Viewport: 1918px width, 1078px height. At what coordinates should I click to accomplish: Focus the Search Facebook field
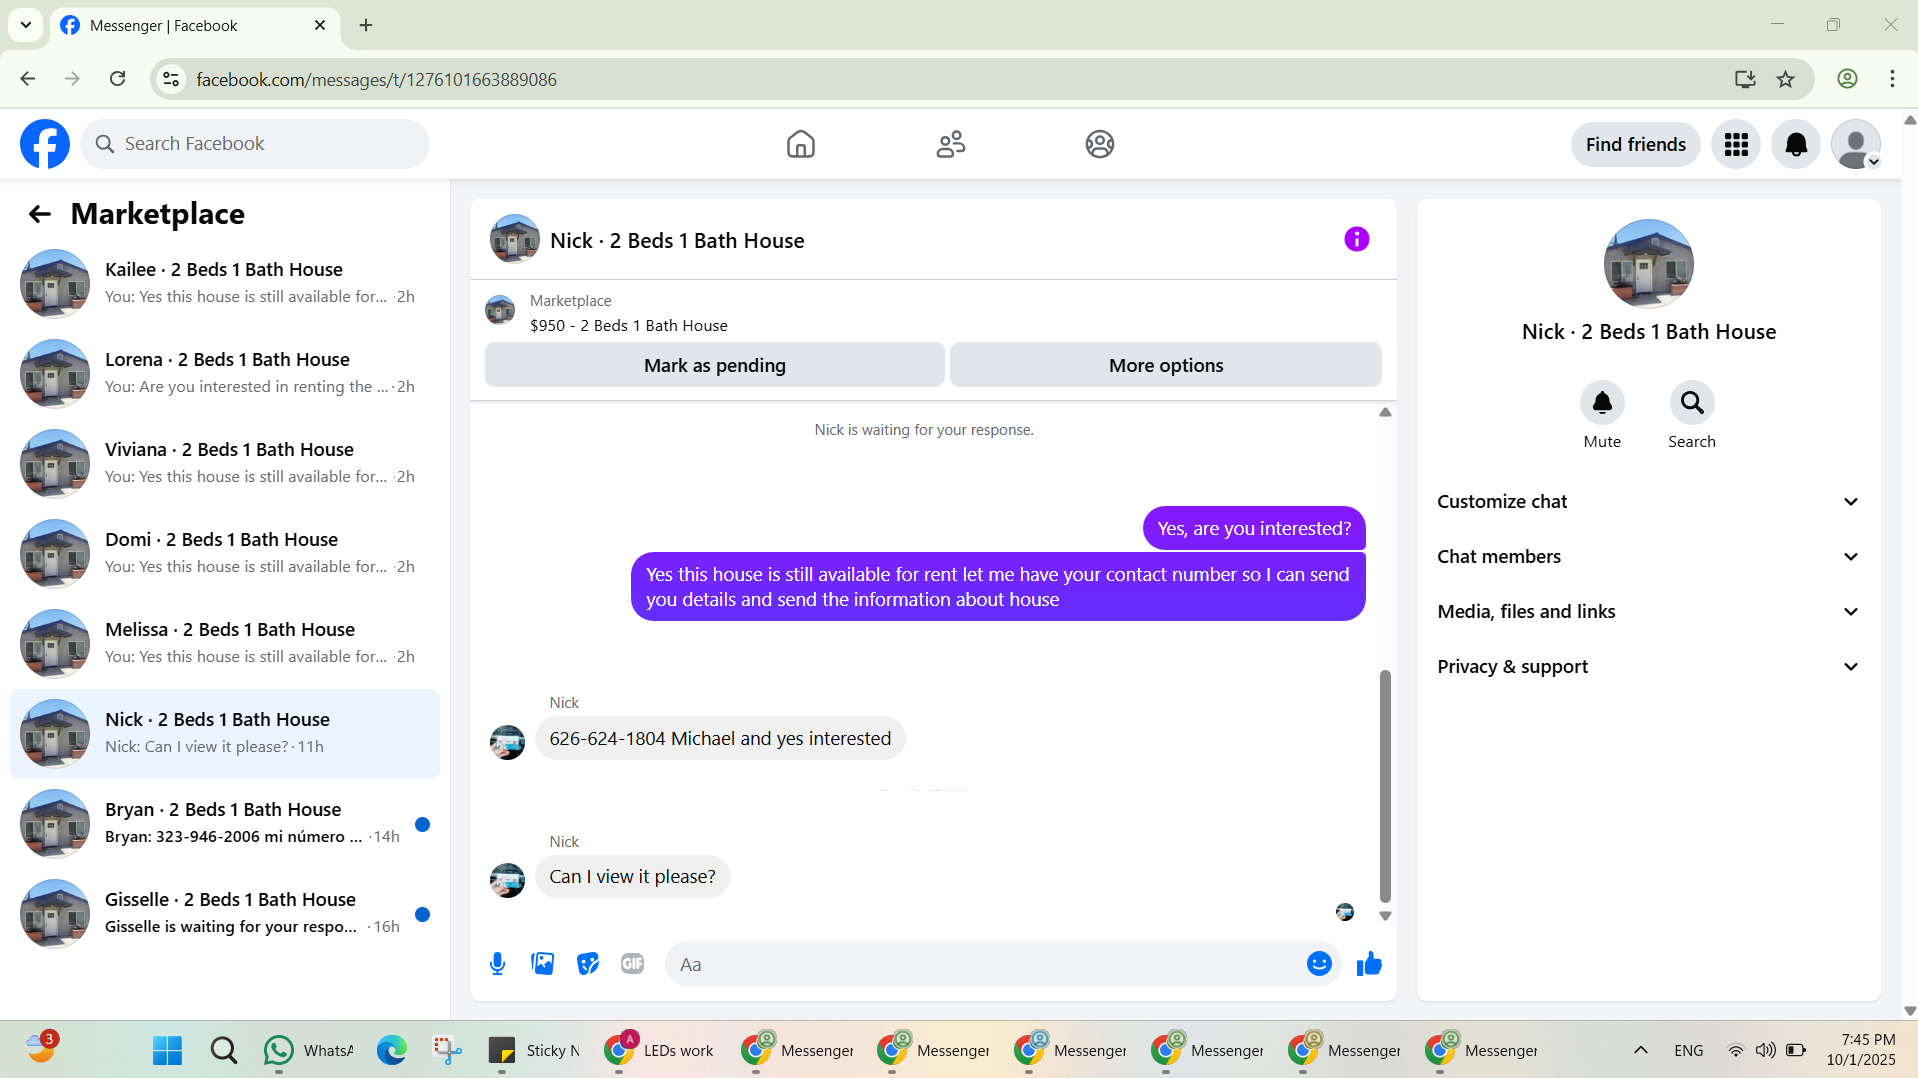(x=255, y=144)
